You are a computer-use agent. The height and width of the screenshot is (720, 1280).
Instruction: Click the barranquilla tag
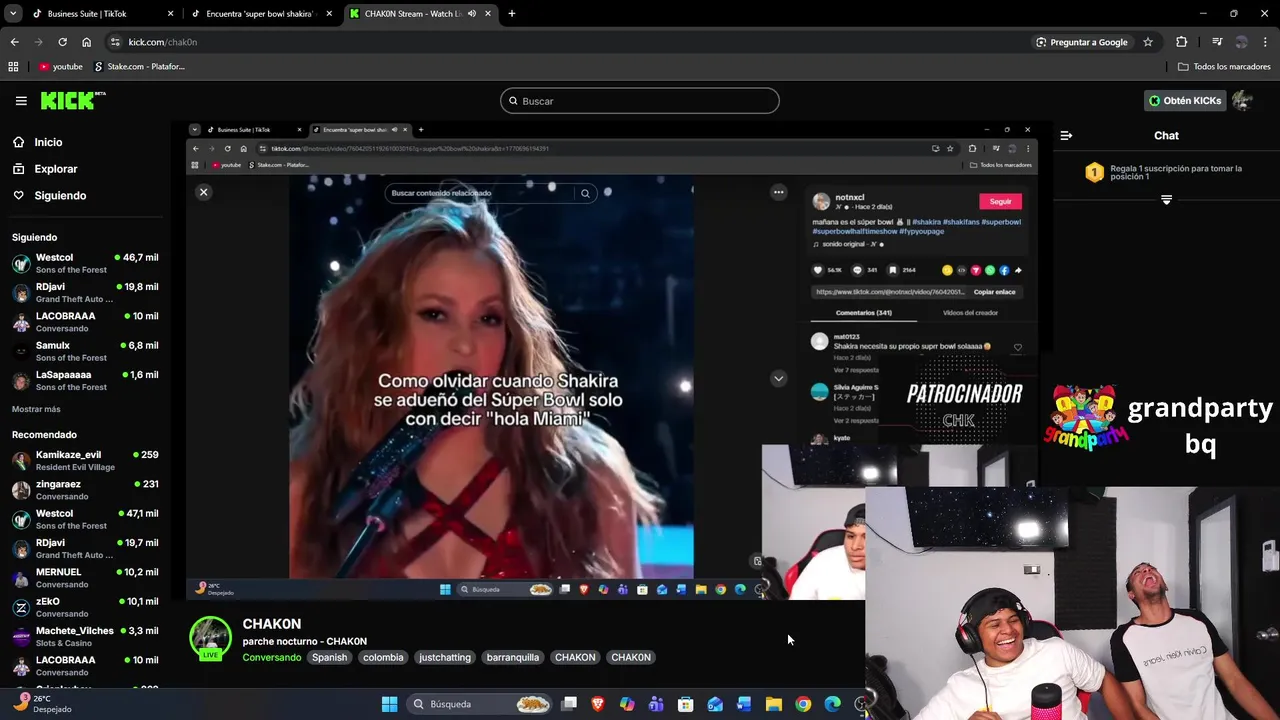tap(513, 657)
